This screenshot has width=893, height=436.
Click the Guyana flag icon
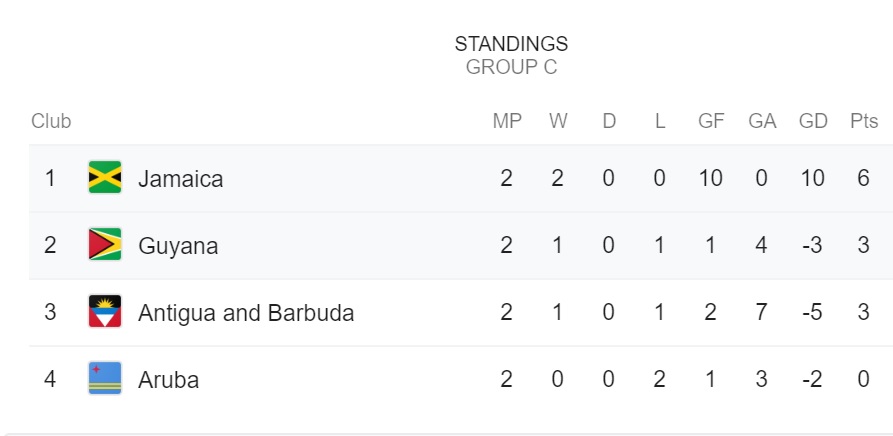105,244
